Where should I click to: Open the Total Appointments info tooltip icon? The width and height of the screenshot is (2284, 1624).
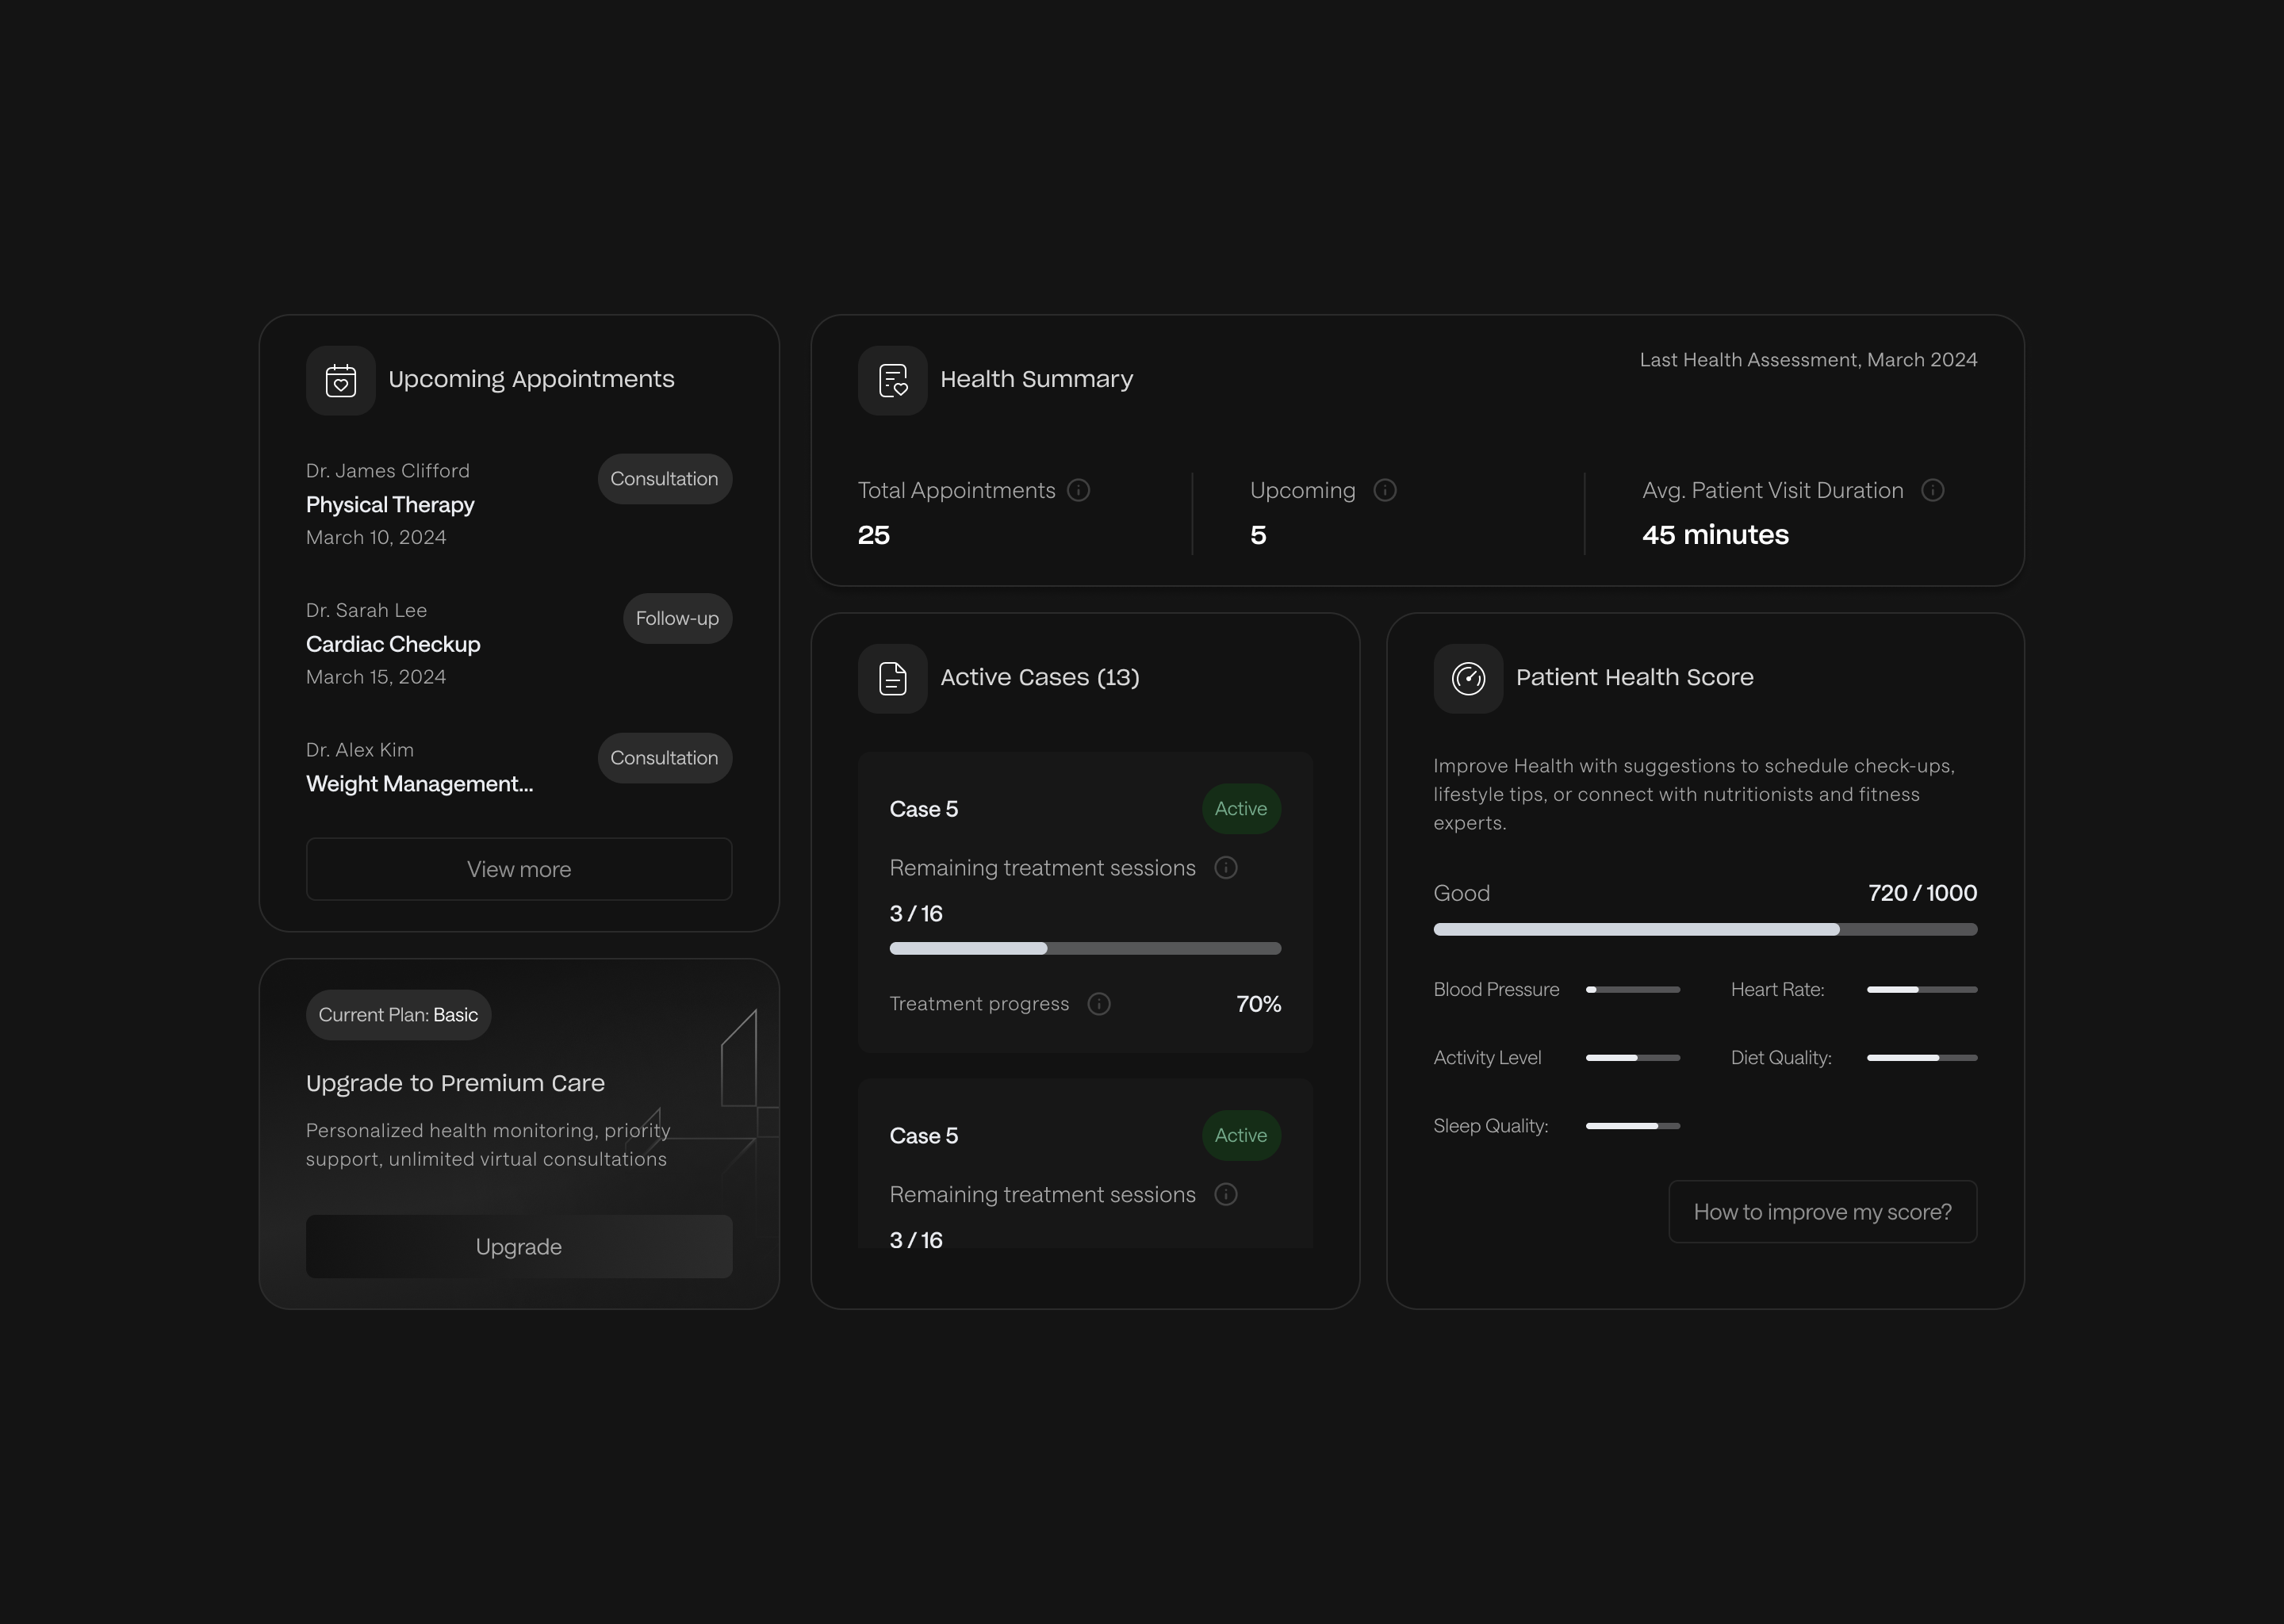point(1078,490)
